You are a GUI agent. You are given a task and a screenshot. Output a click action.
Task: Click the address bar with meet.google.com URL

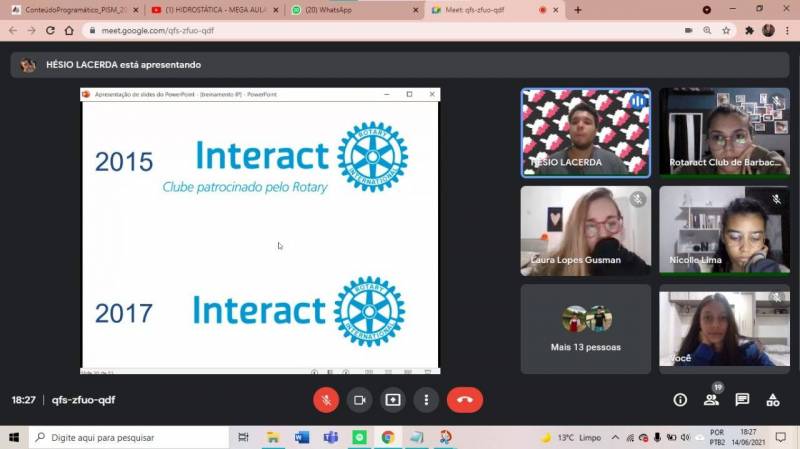click(x=383, y=31)
